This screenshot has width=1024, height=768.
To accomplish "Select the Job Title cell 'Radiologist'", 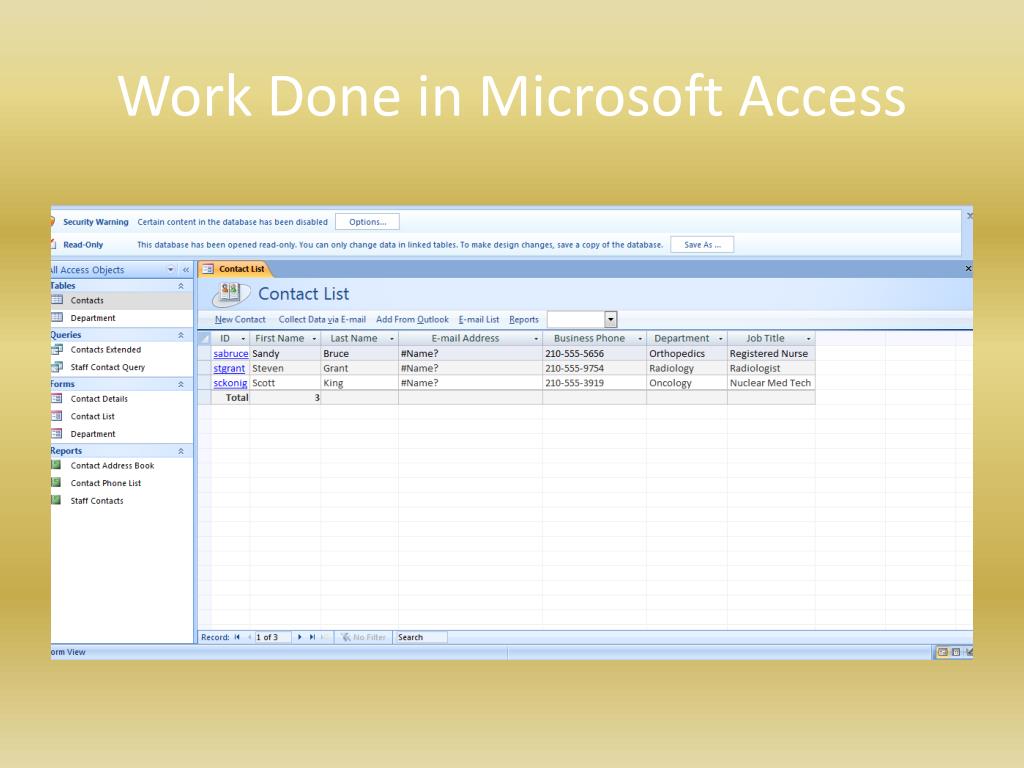I will (x=771, y=368).
